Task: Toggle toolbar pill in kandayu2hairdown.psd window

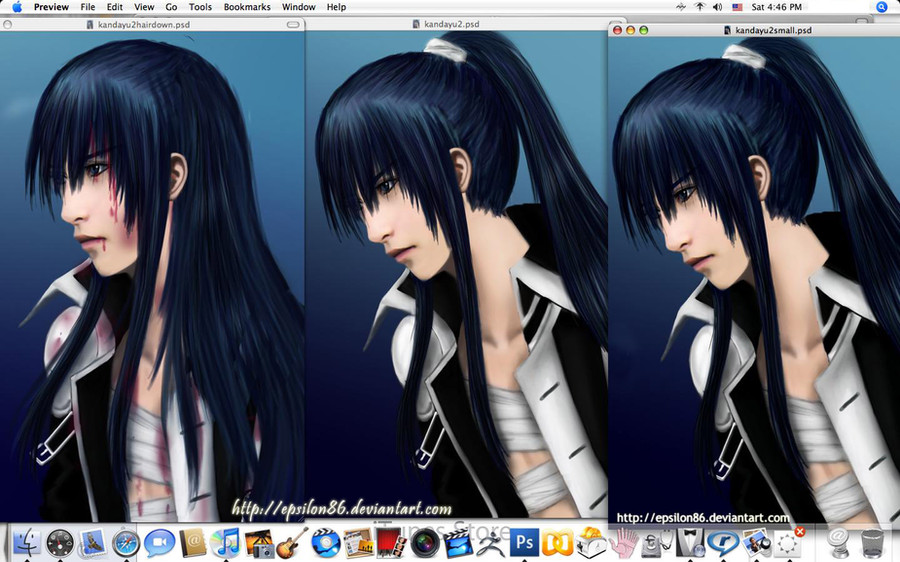Action: [293, 25]
